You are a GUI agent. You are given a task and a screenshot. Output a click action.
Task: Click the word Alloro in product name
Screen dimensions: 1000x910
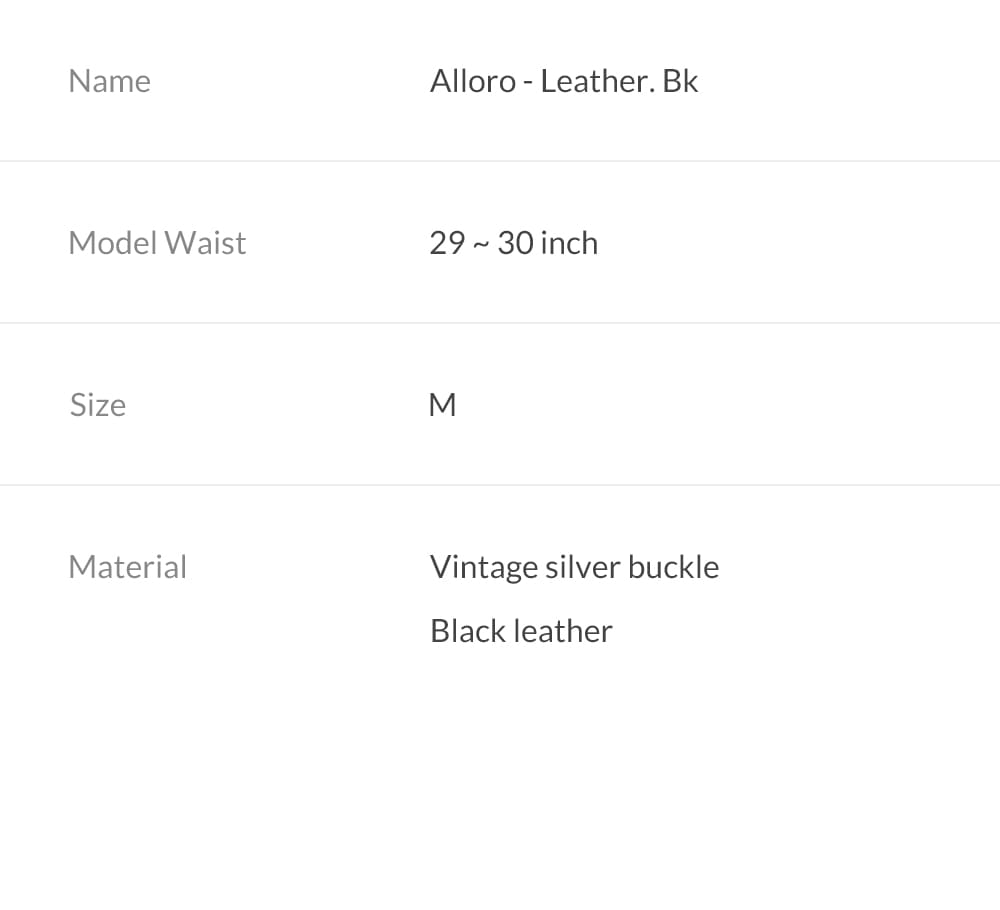tap(473, 82)
